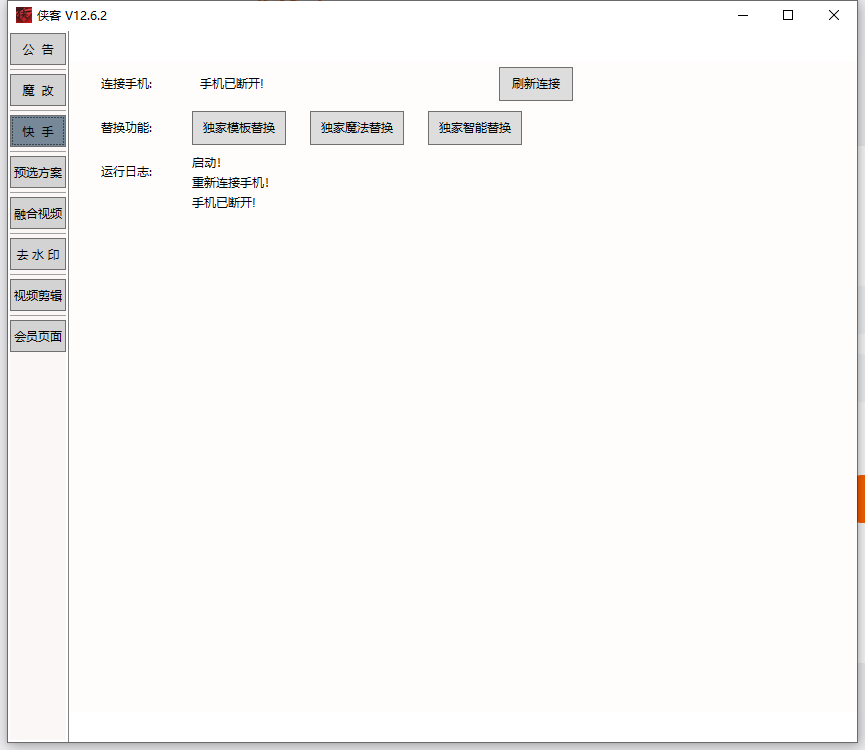Switch to the 视频剪辑 tab
This screenshot has height=750, width=865.
(x=38, y=295)
